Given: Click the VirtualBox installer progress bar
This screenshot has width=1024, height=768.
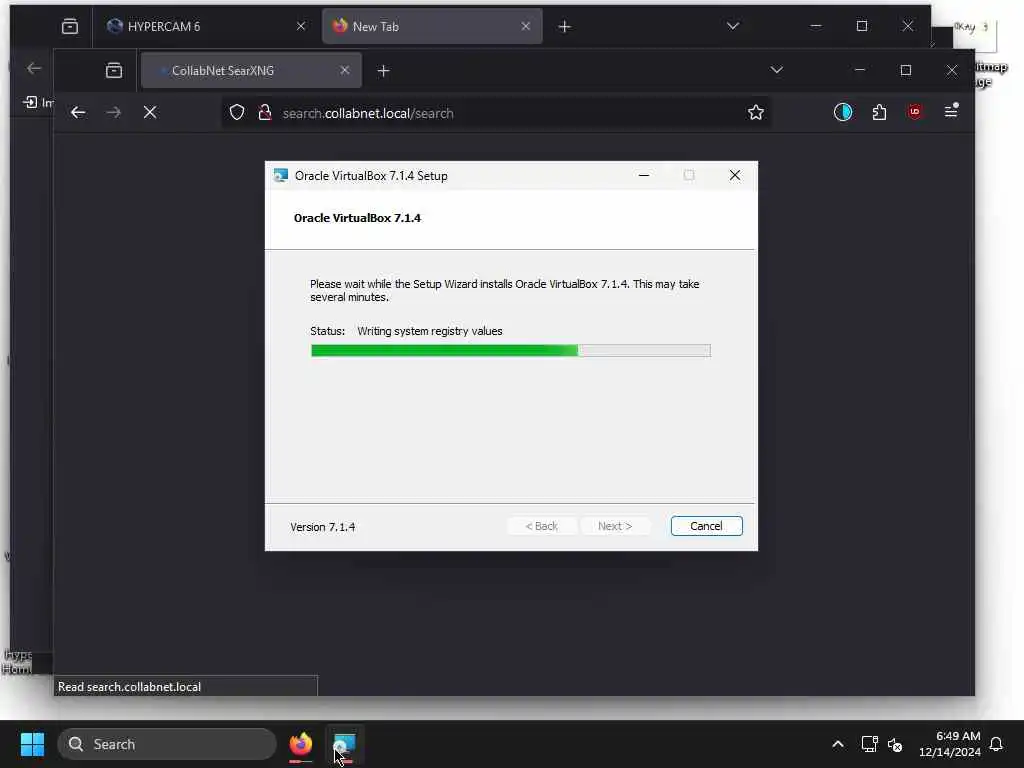Looking at the screenshot, I should [511, 351].
